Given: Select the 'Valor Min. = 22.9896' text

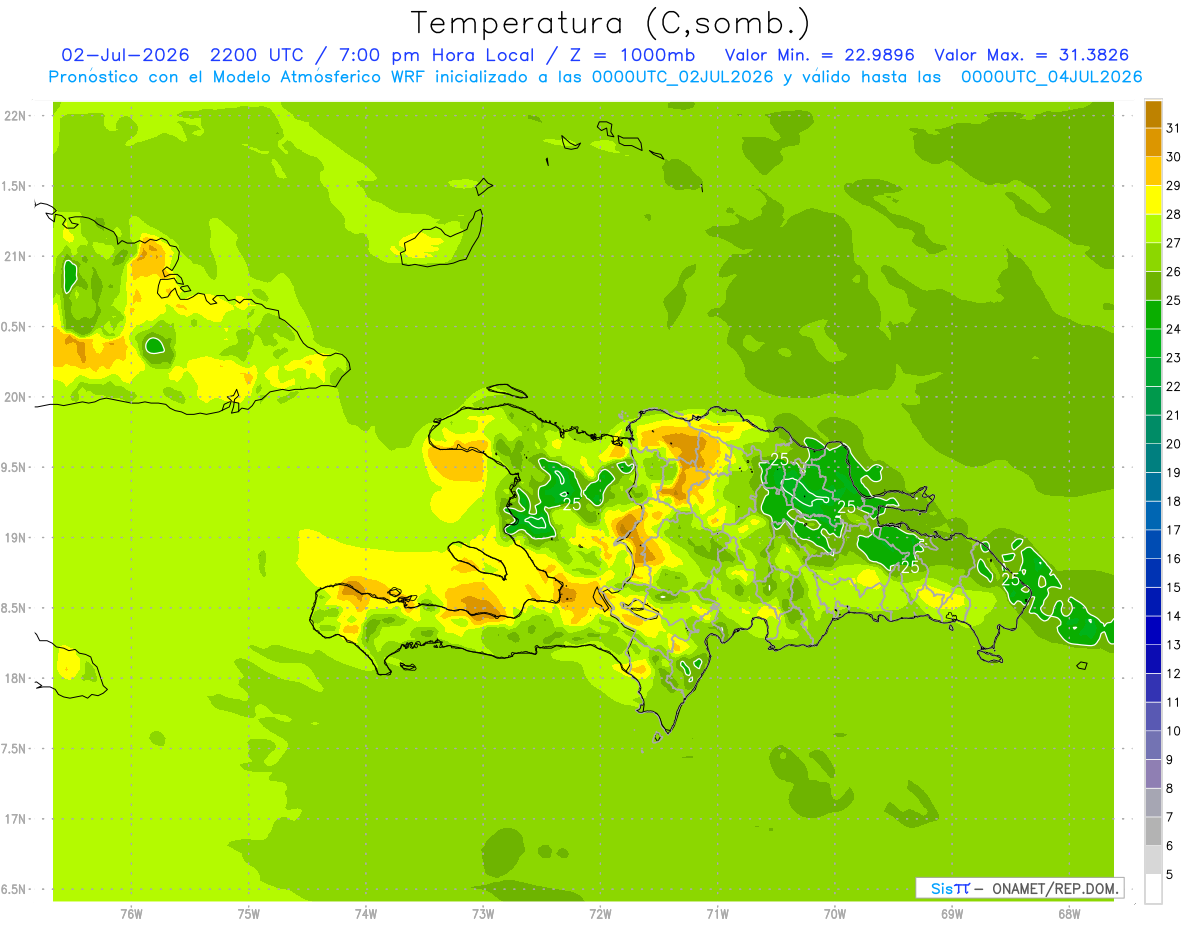Looking at the screenshot, I should [x=820, y=55].
